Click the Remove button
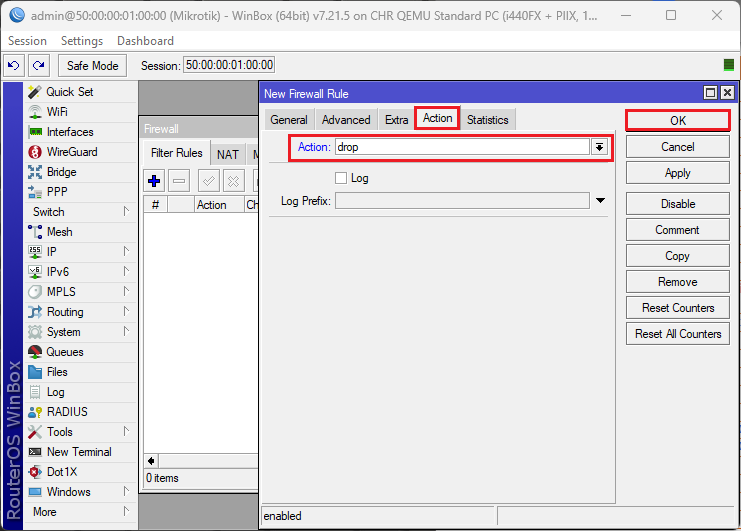This screenshot has width=741, height=531. pyautogui.click(x=678, y=282)
